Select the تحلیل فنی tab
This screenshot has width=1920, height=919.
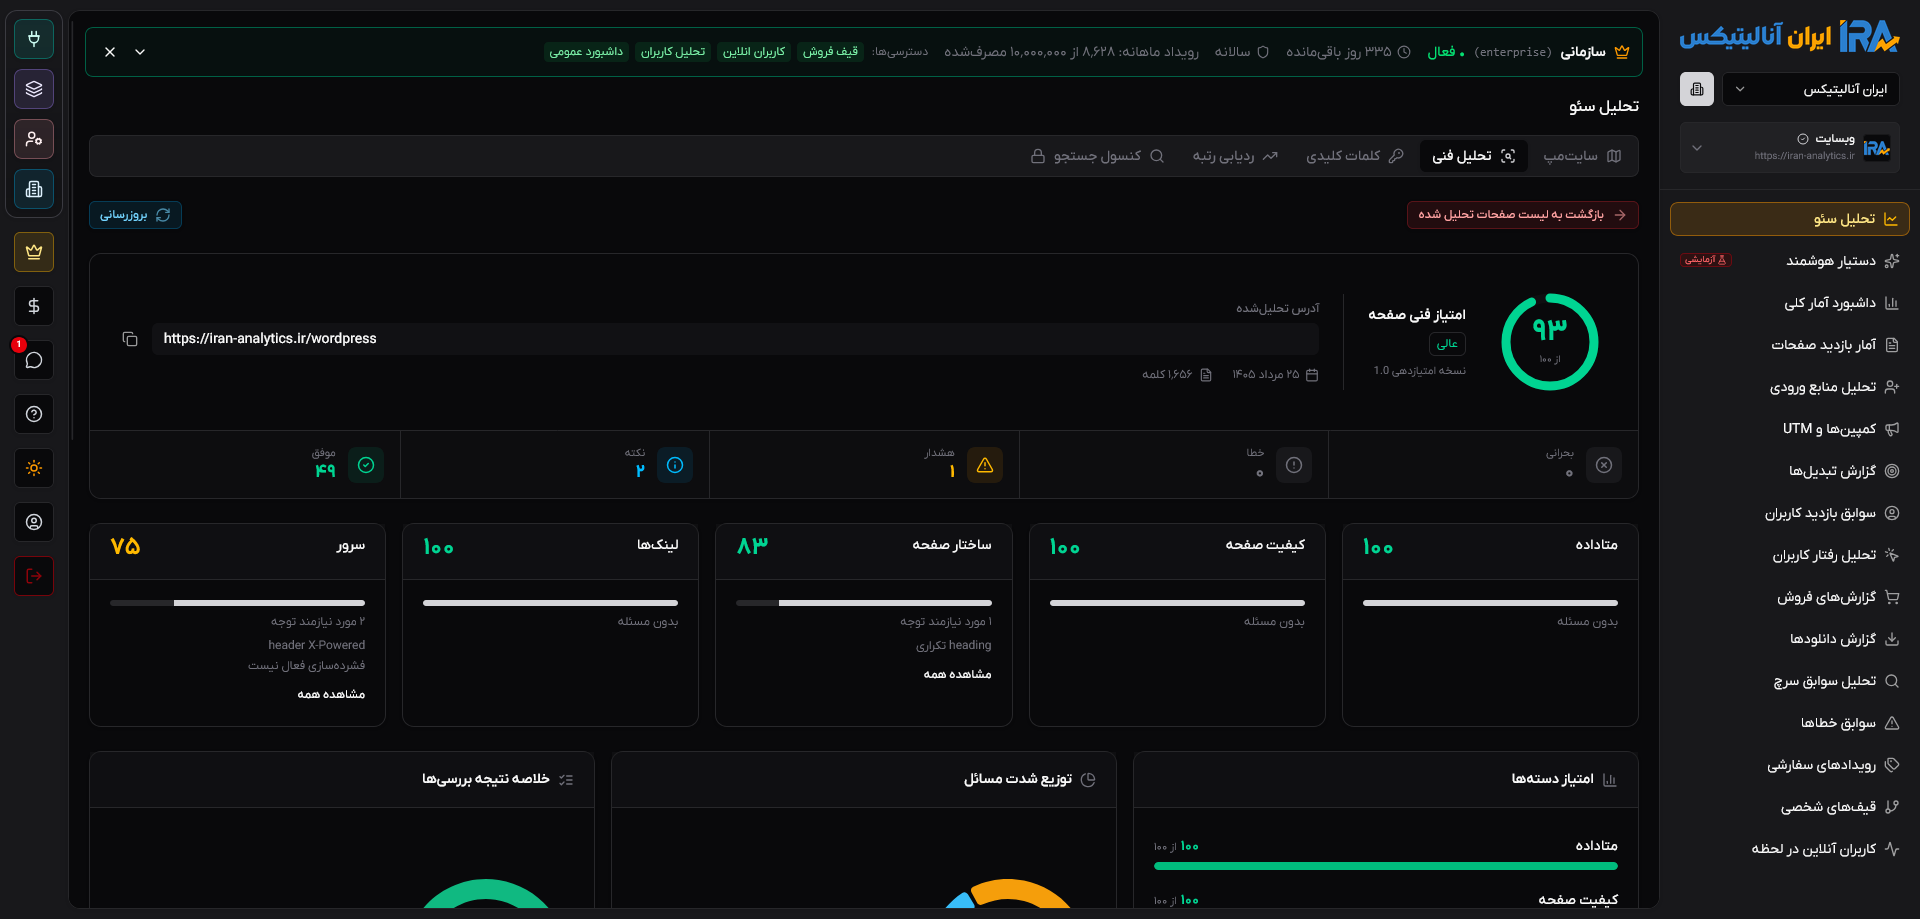(1474, 156)
